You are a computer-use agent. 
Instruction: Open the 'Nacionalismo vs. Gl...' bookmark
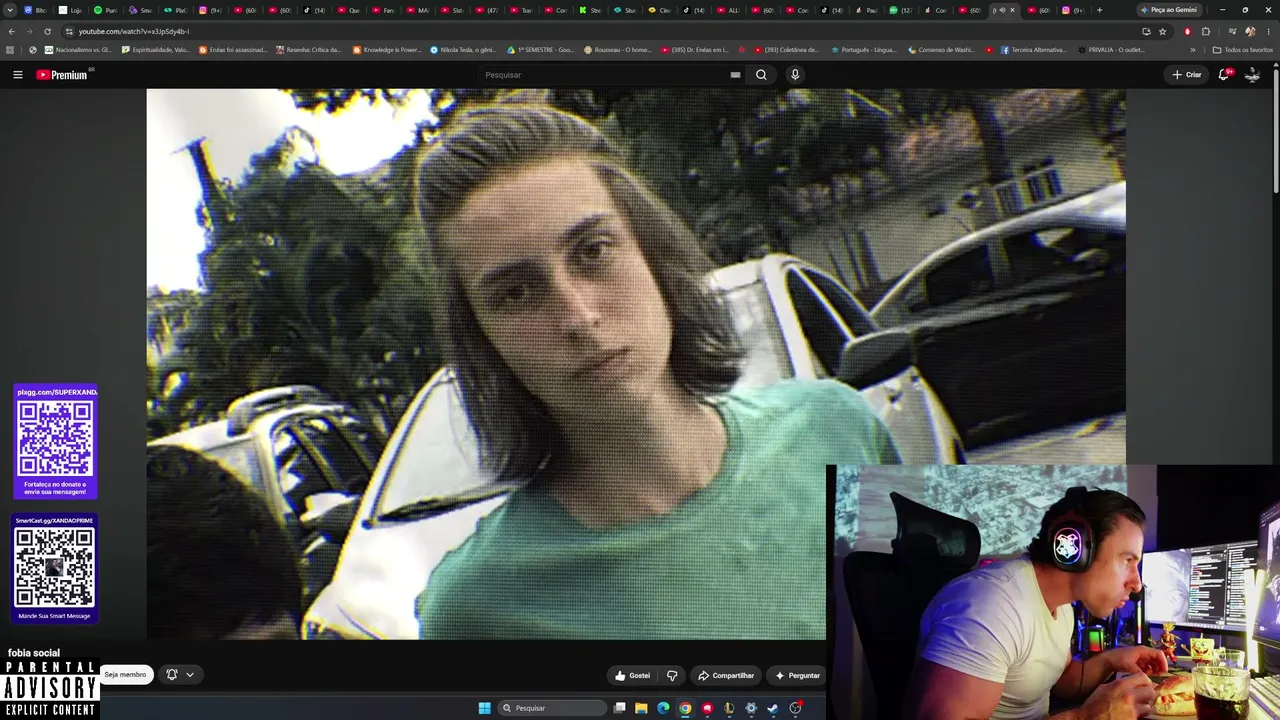coord(78,50)
